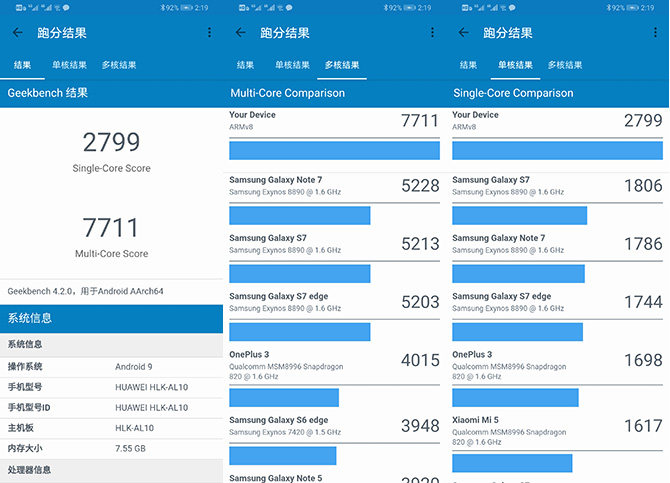Screen dimensions: 670x483
Task: Click the Geekbench 结果 heading
Action: tap(47, 93)
